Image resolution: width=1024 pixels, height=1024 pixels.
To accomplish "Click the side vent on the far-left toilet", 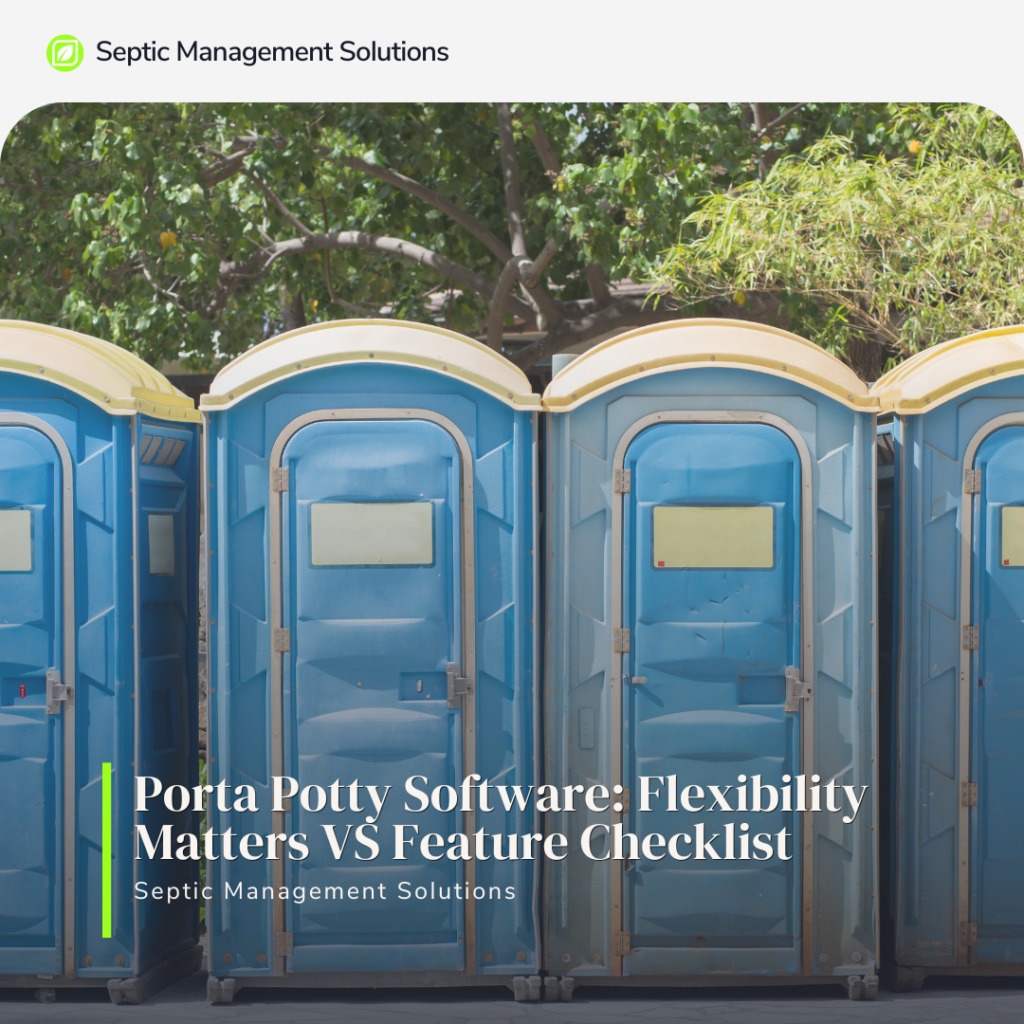I will (163, 450).
